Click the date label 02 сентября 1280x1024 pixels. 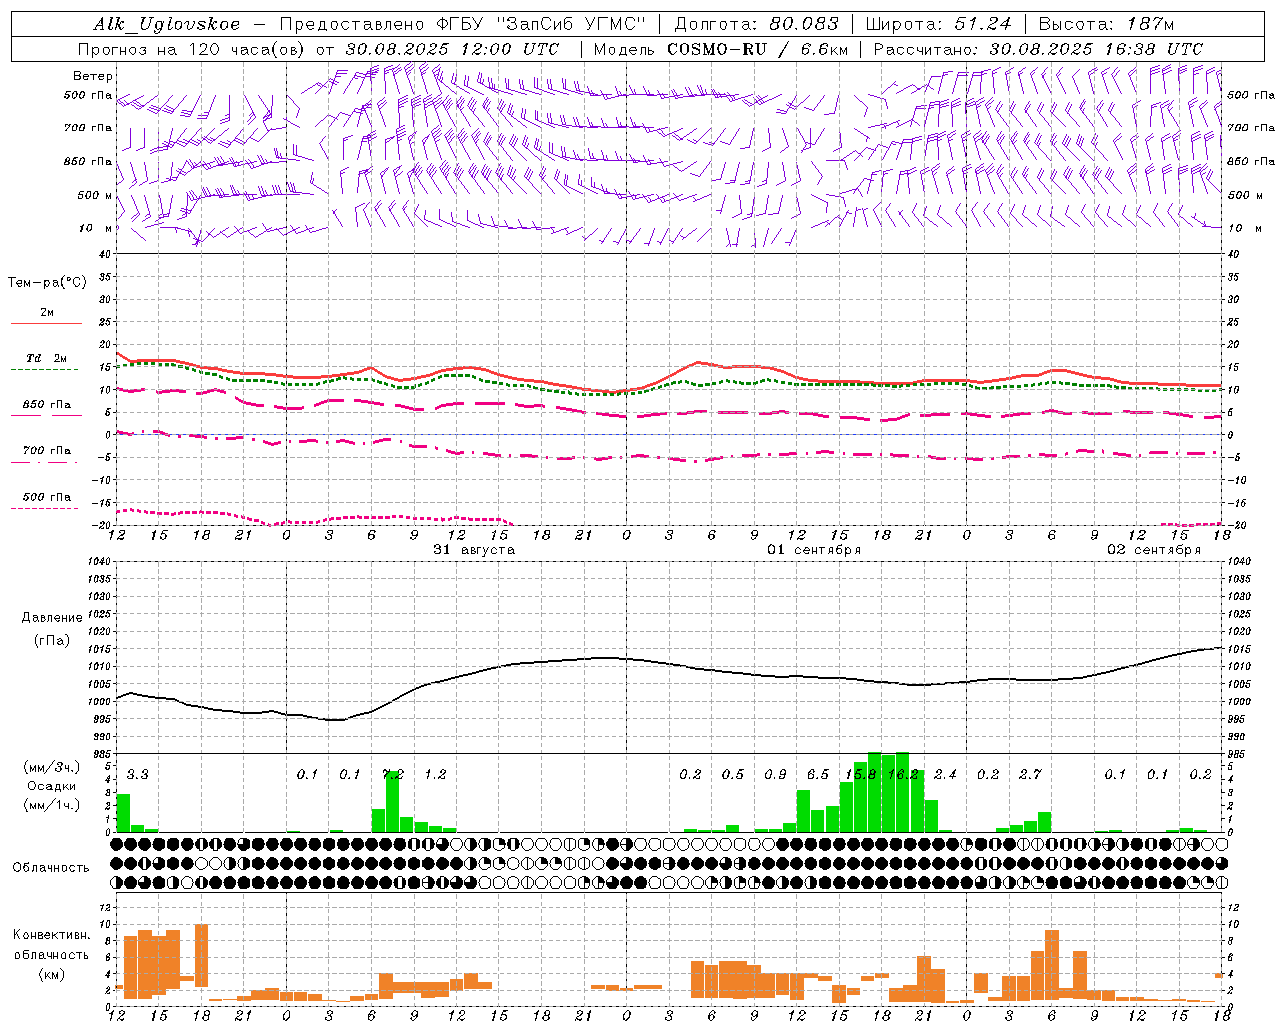pyautogui.click(x=1154, y=550)
